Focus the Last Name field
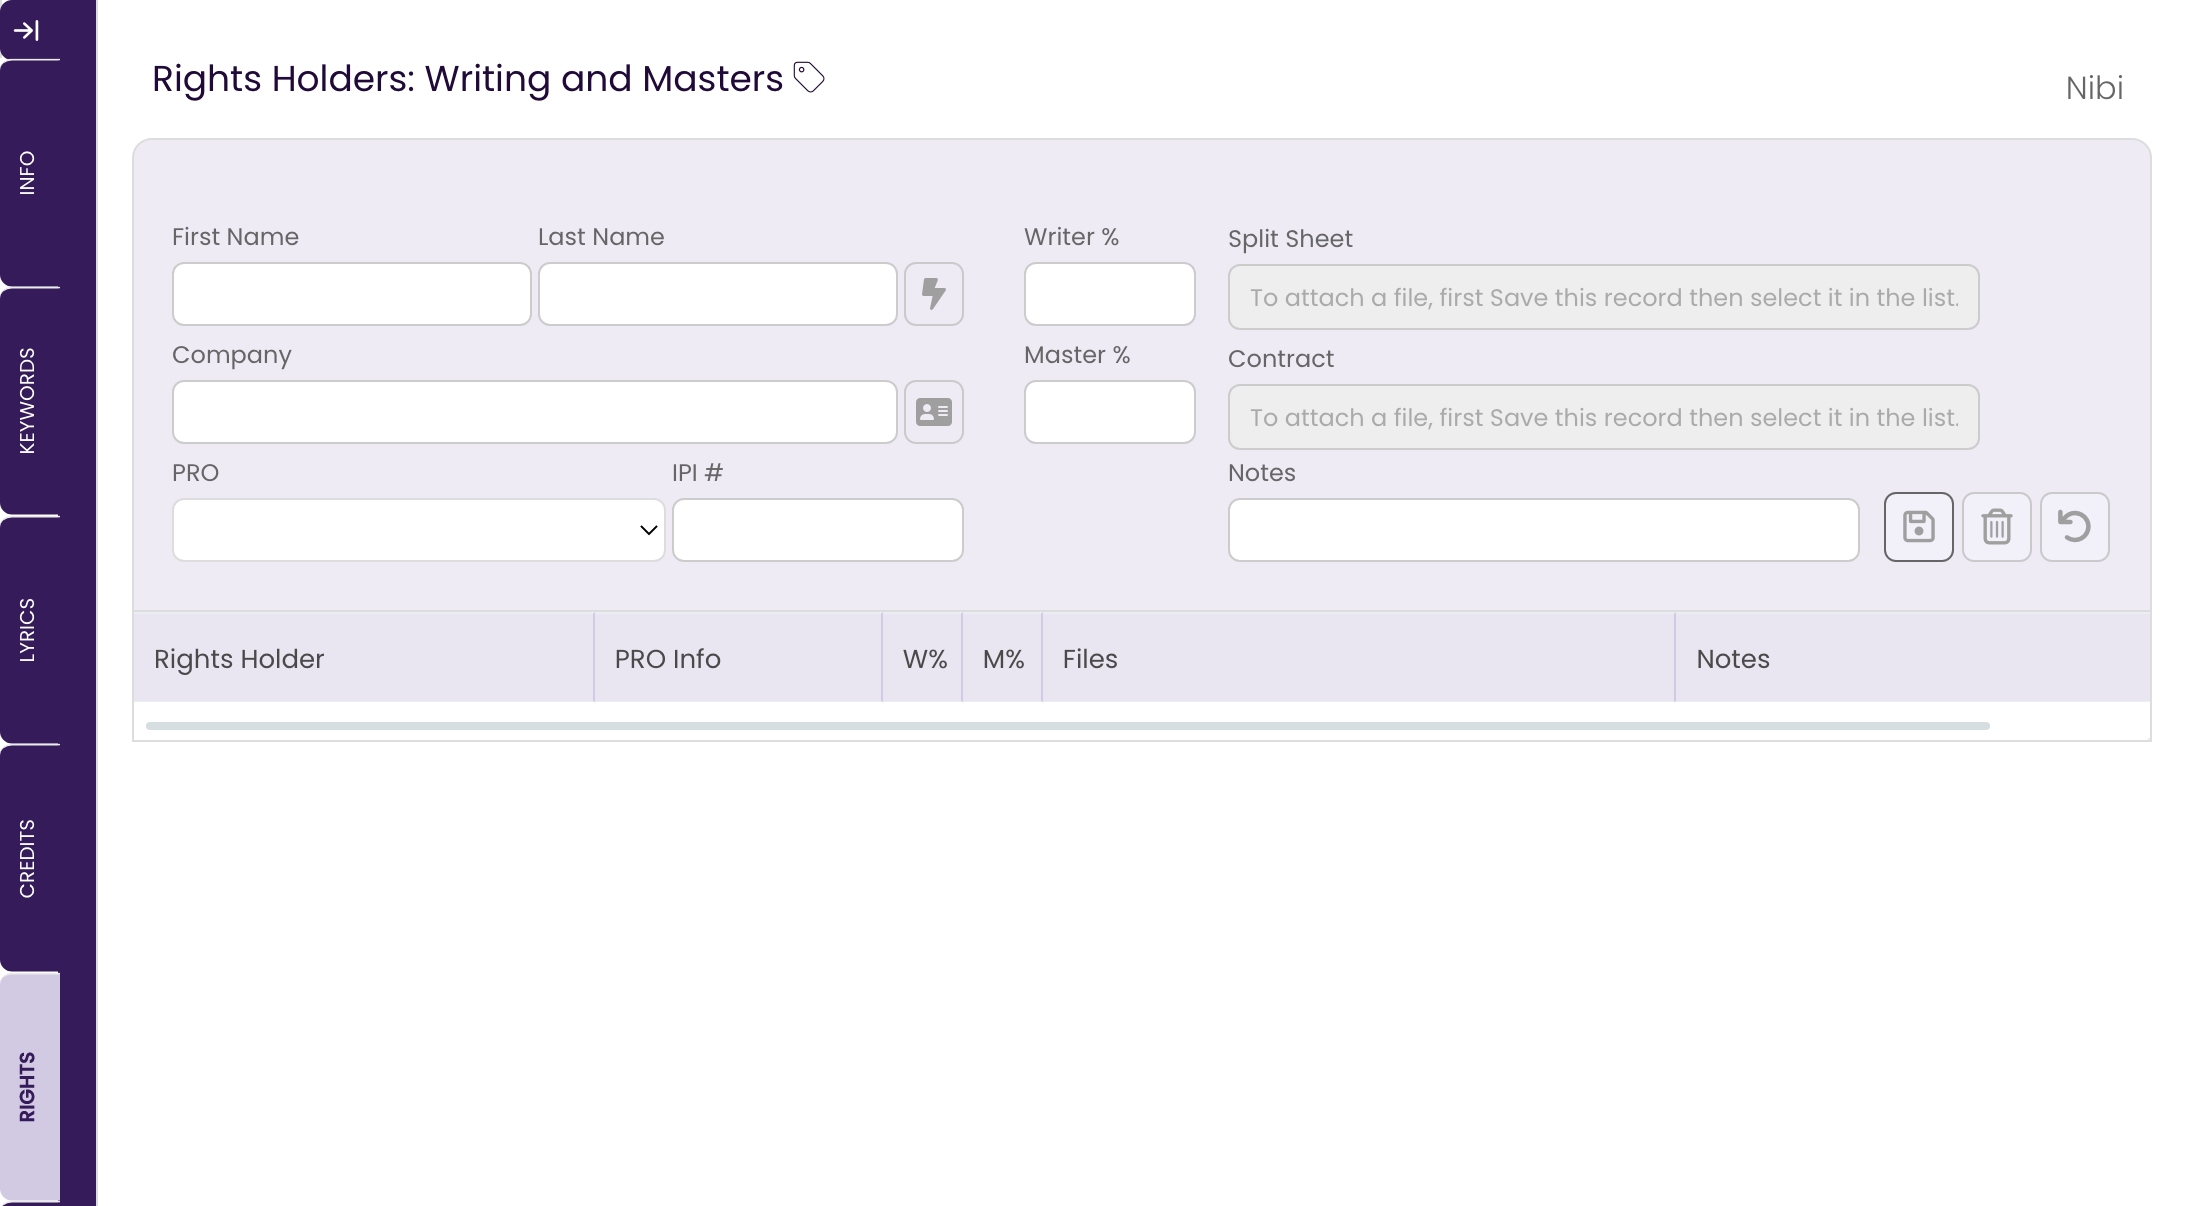The image size is (2194, 1206). coord(718,294)
